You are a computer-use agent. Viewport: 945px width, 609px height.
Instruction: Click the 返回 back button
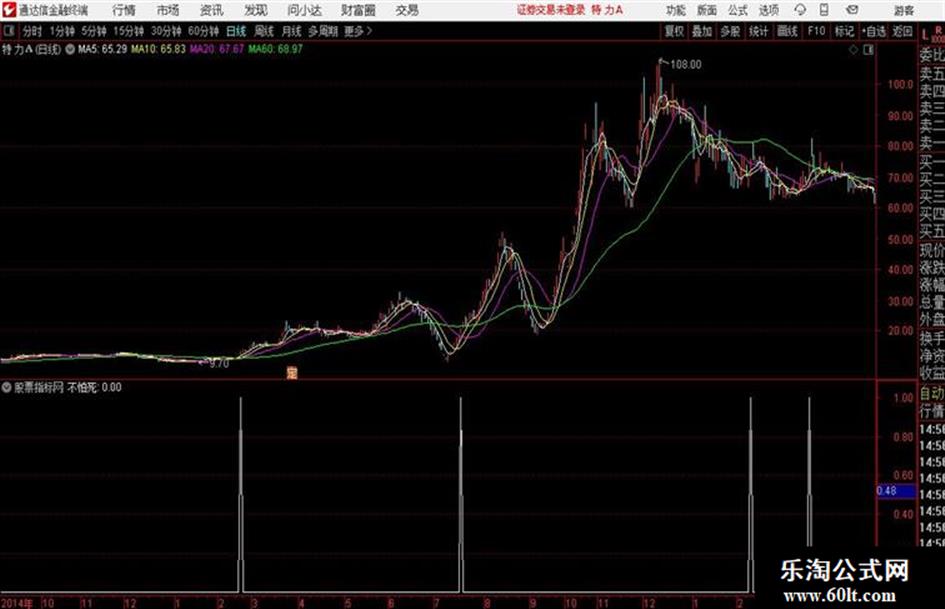click(902, 31)
